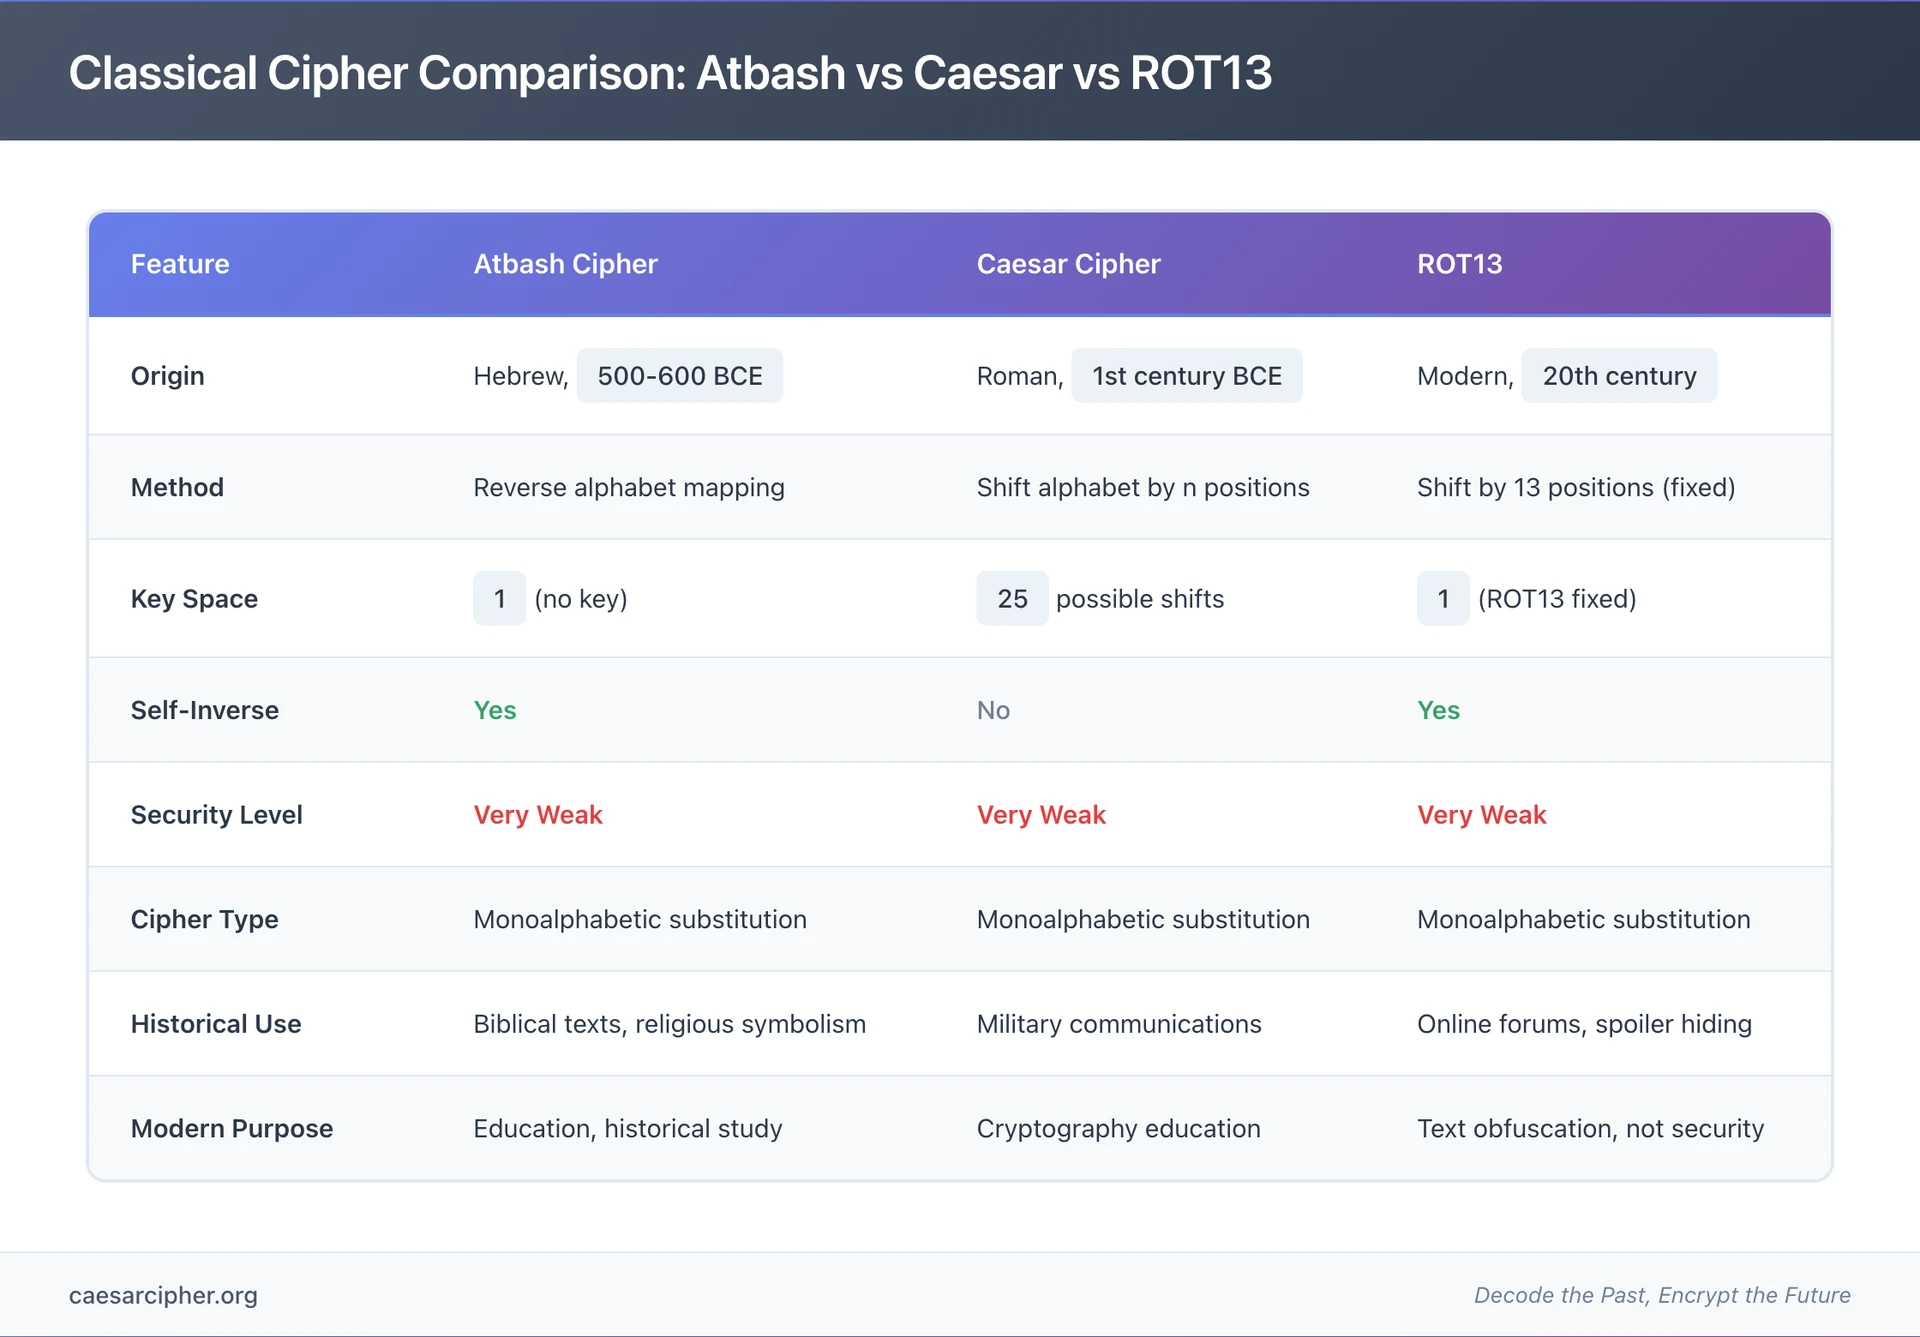This screenshot has width=1920, height=1337.
Task: Click 'Yes' under Atbash Self-Inverse
Action: point(494,710)
